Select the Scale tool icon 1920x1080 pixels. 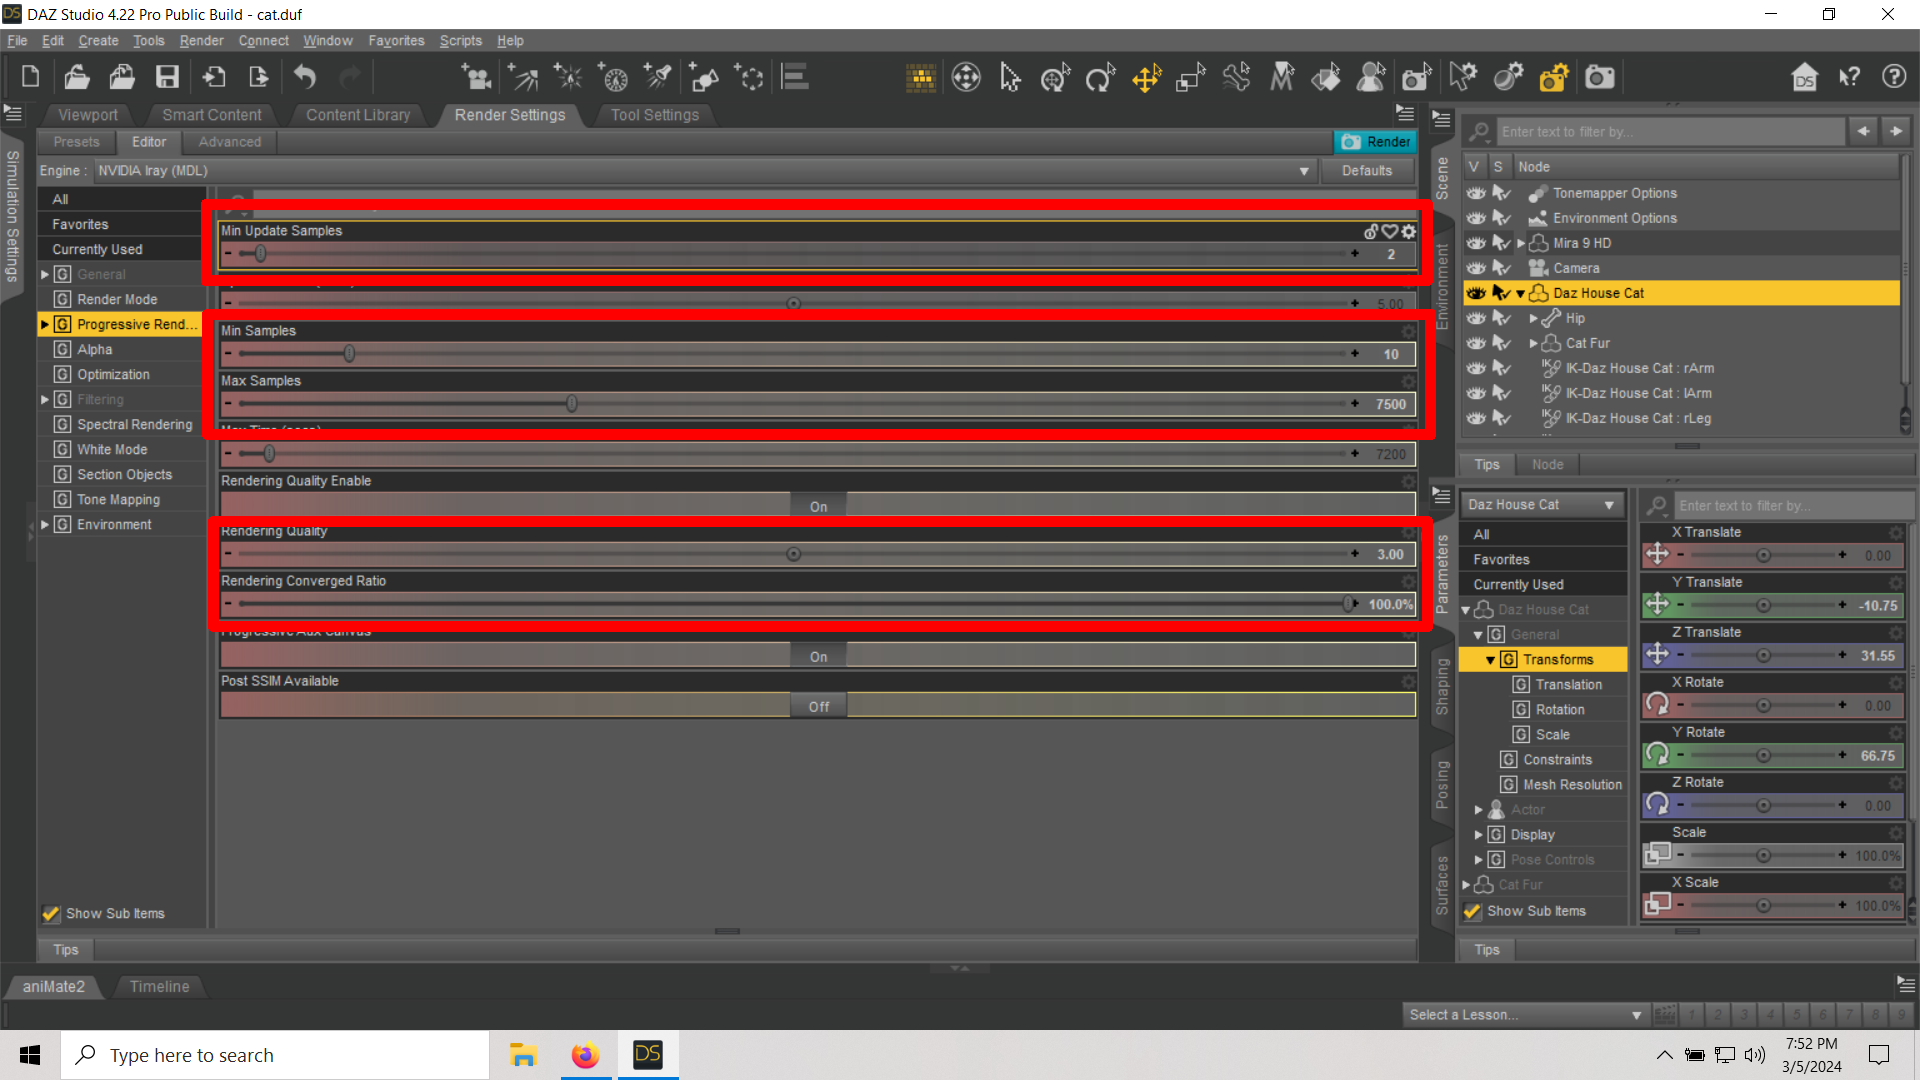[1190, 77]
